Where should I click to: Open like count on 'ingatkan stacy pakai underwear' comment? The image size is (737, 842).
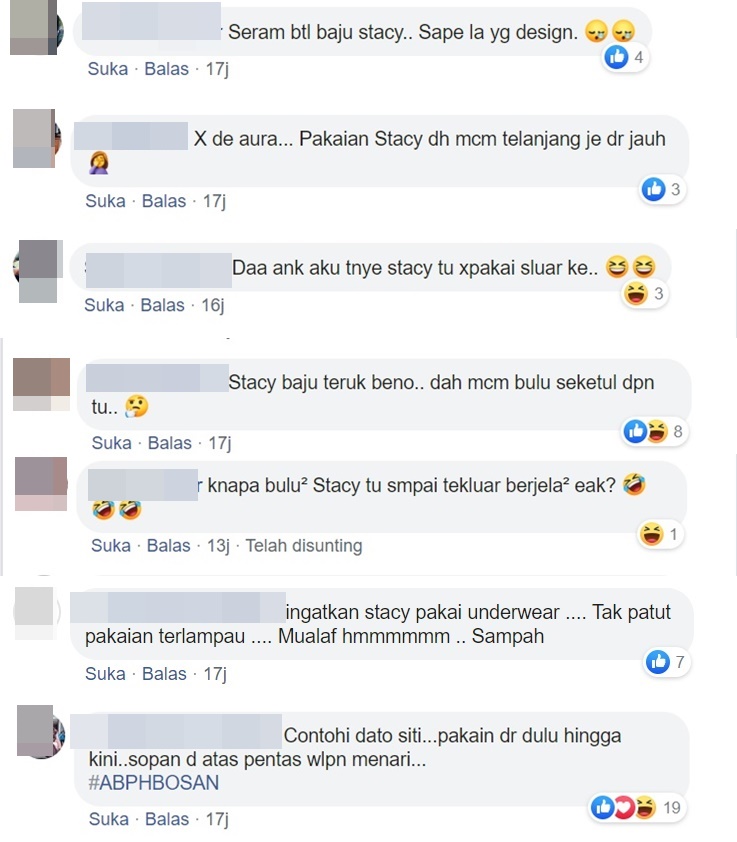point(666,662)
